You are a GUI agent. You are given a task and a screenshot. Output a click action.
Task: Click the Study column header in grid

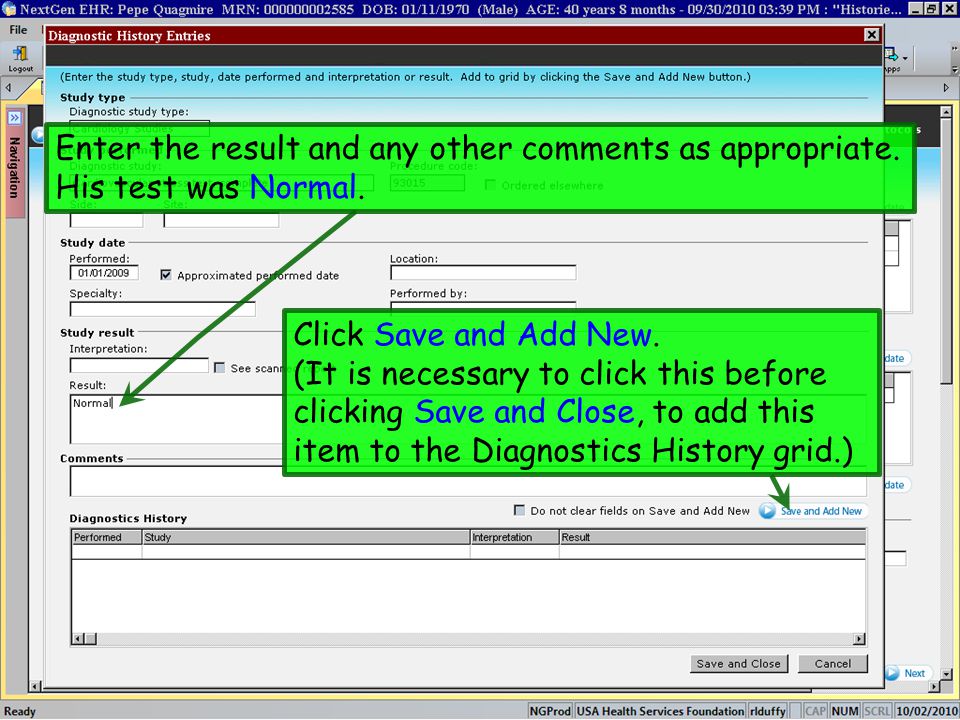[x=306, y=537]
